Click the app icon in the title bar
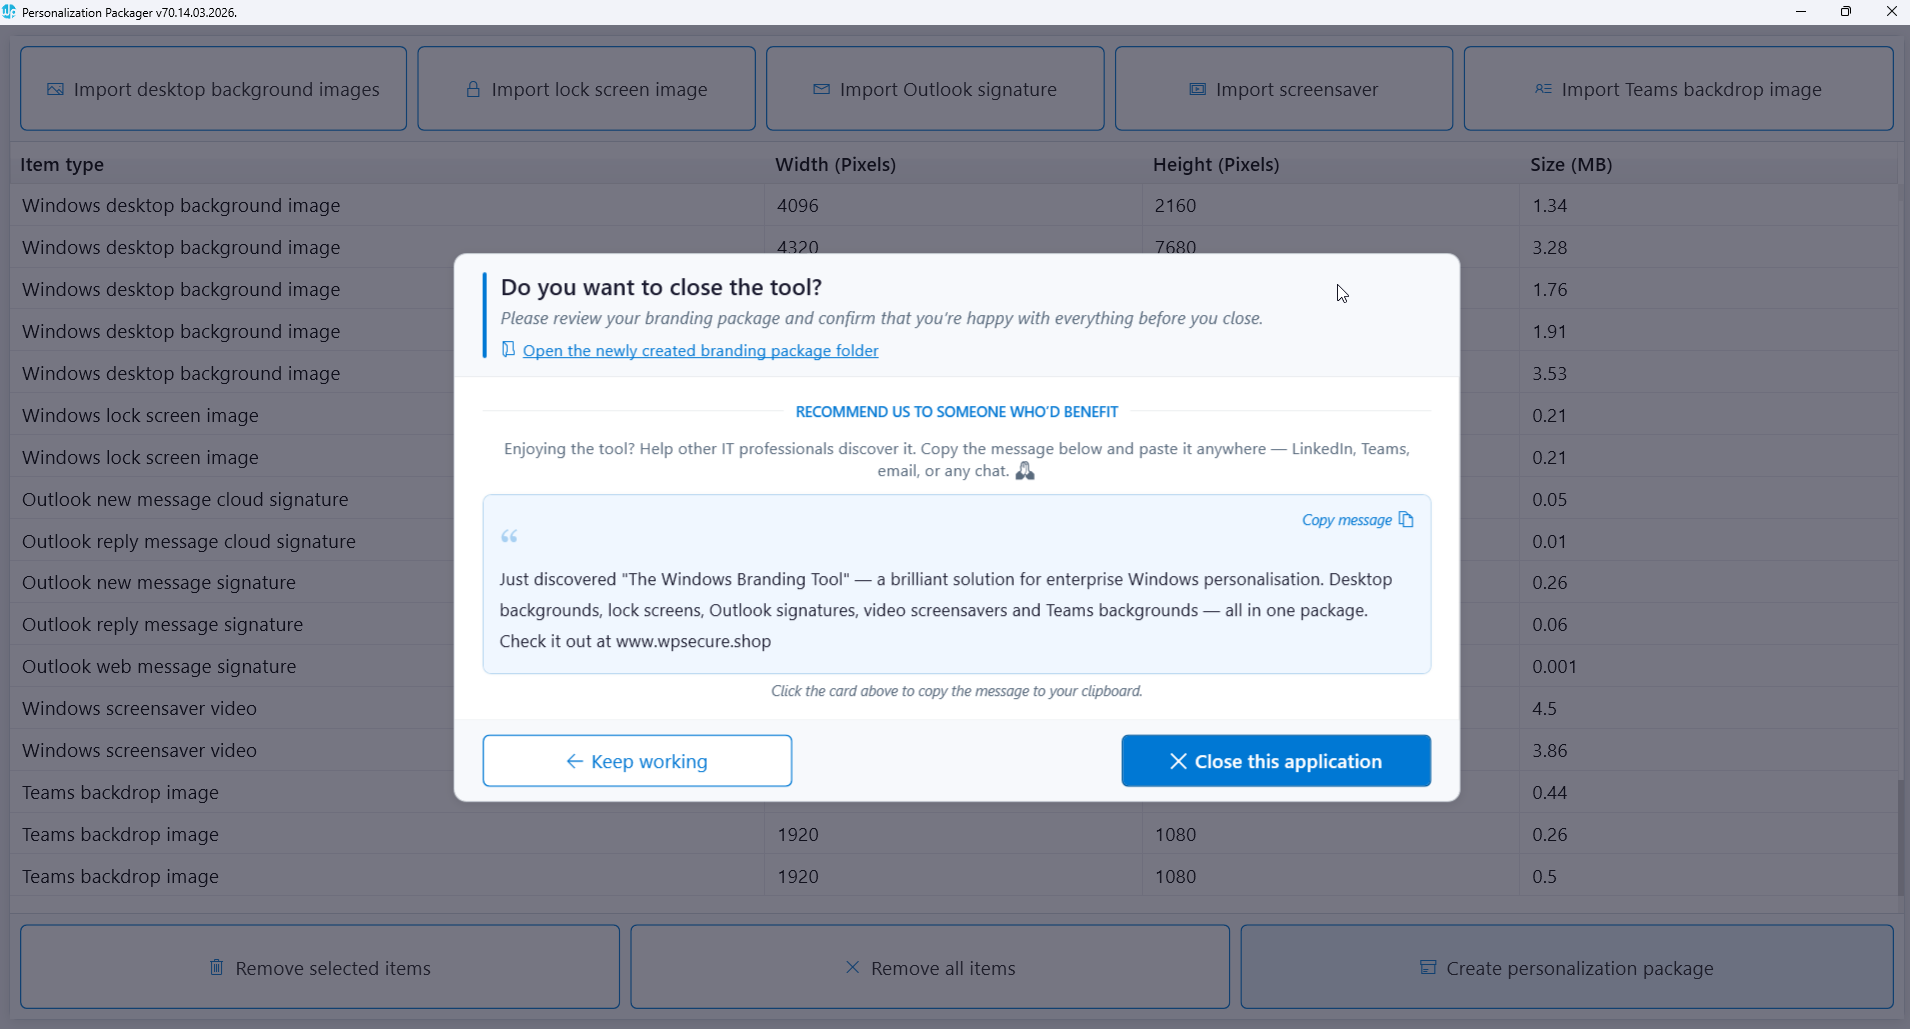Viewport: 1910px width, 1029px height. [x=9, y=12]
